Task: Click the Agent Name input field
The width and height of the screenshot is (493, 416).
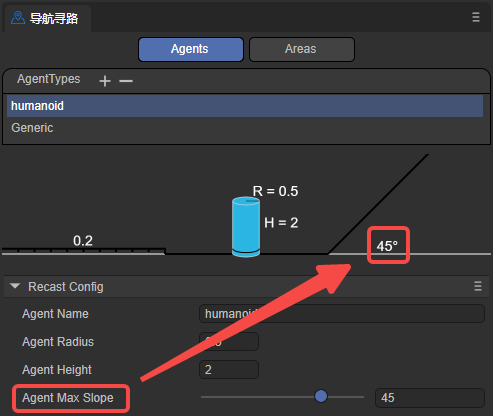Action: [342, 314]
